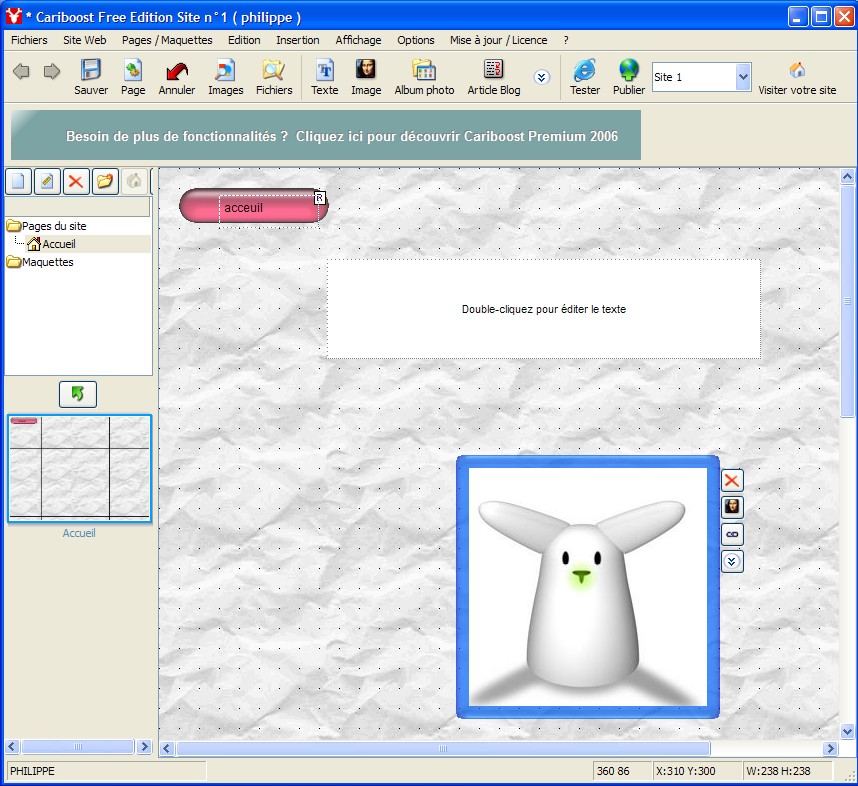This screenshot has height=786, width=858.
Task: Open the Site 1 dropdown
Action: point(743,77)
